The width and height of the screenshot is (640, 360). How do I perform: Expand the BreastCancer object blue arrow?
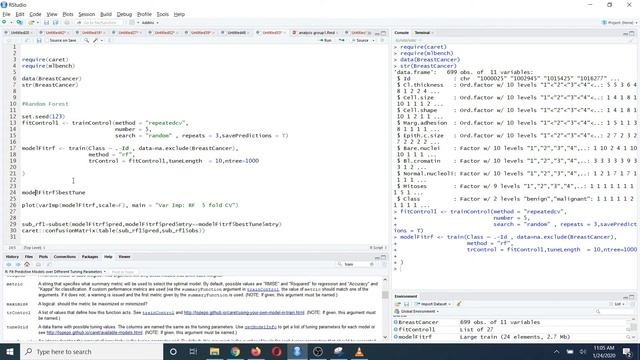coord(396,322)
